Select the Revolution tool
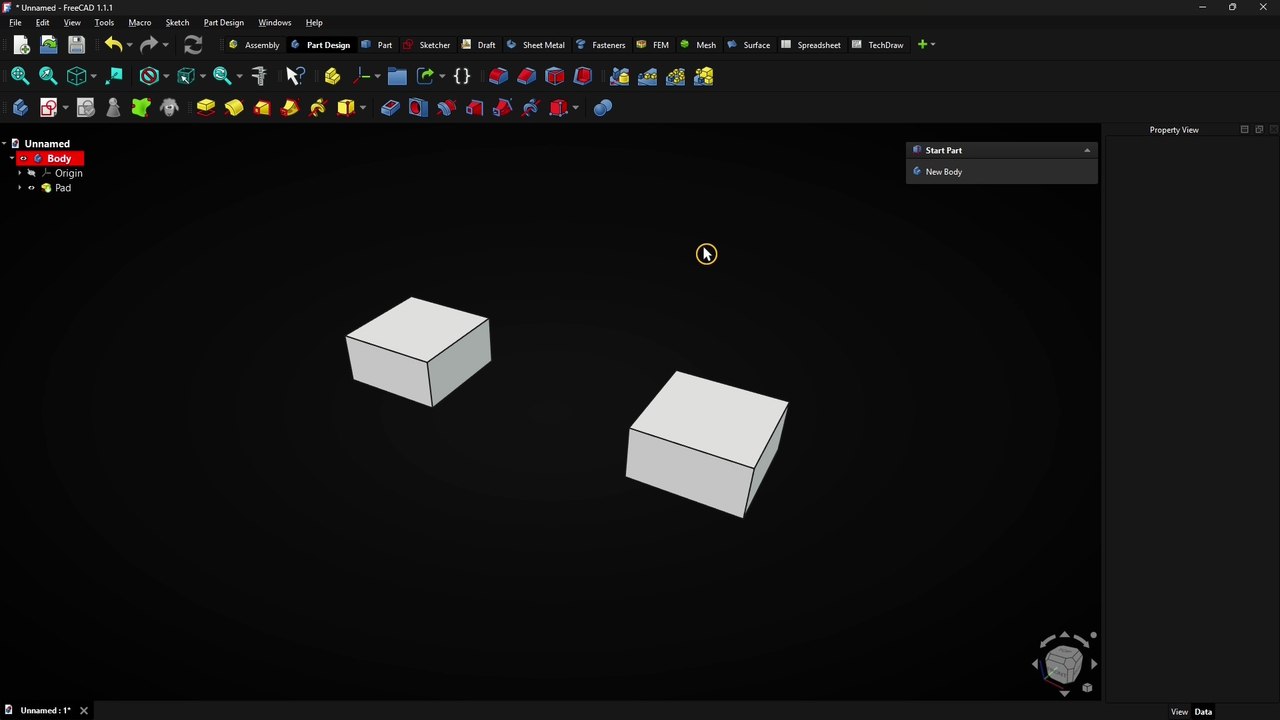Viewport: 1280px width, 720px height. [x=233, y=107]
